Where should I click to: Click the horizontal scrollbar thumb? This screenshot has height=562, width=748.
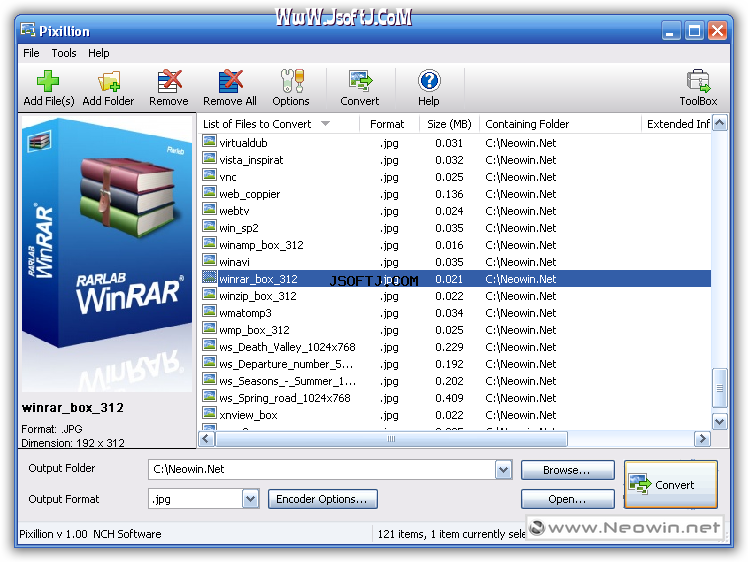pos(391,438)
